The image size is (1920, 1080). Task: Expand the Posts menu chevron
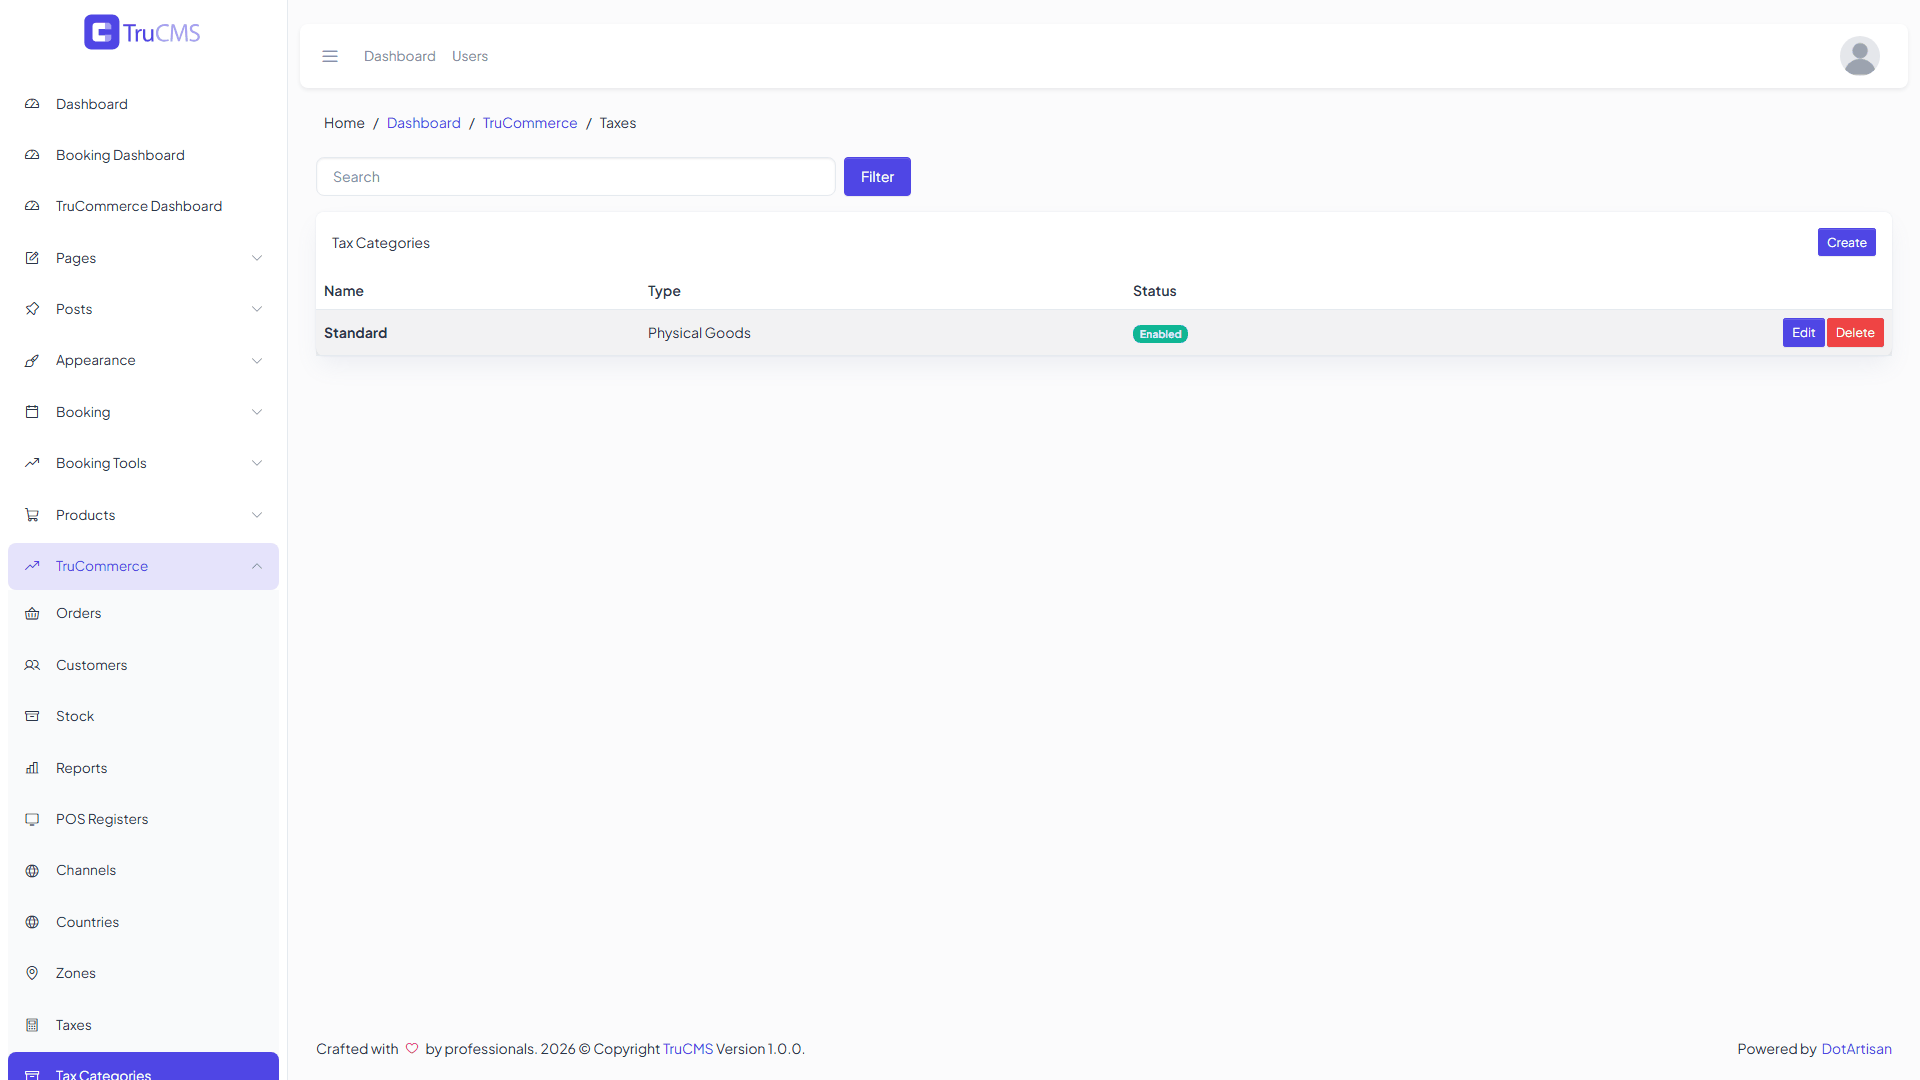(257, 309)
